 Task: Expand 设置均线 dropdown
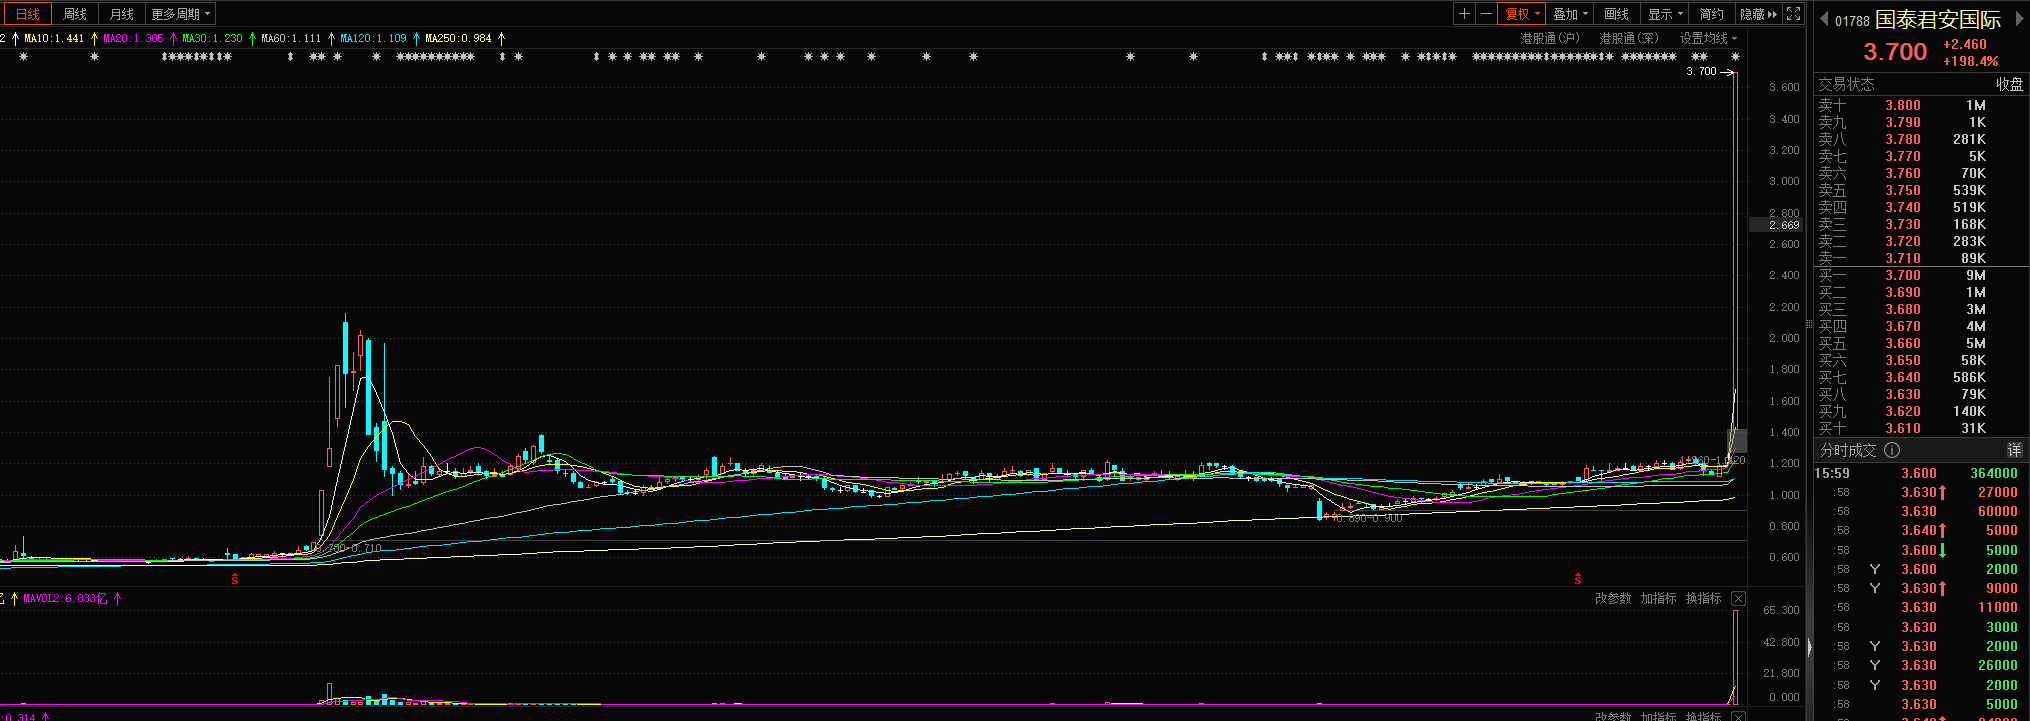(1708, 38)
